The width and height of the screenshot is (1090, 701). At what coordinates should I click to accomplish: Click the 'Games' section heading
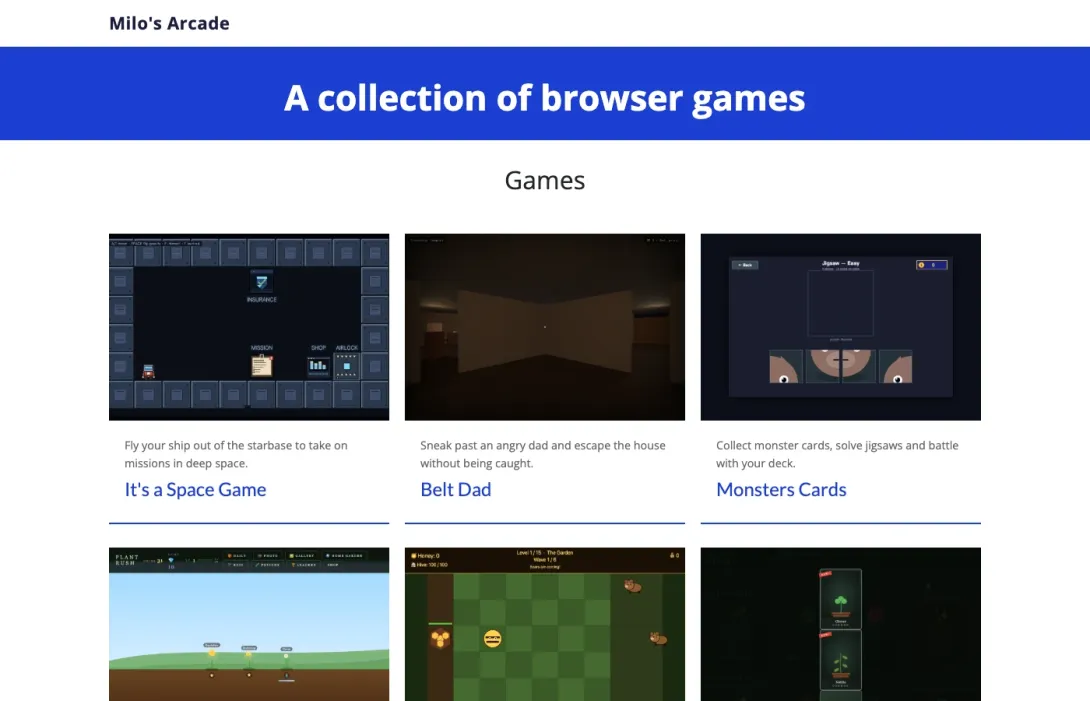545,180
